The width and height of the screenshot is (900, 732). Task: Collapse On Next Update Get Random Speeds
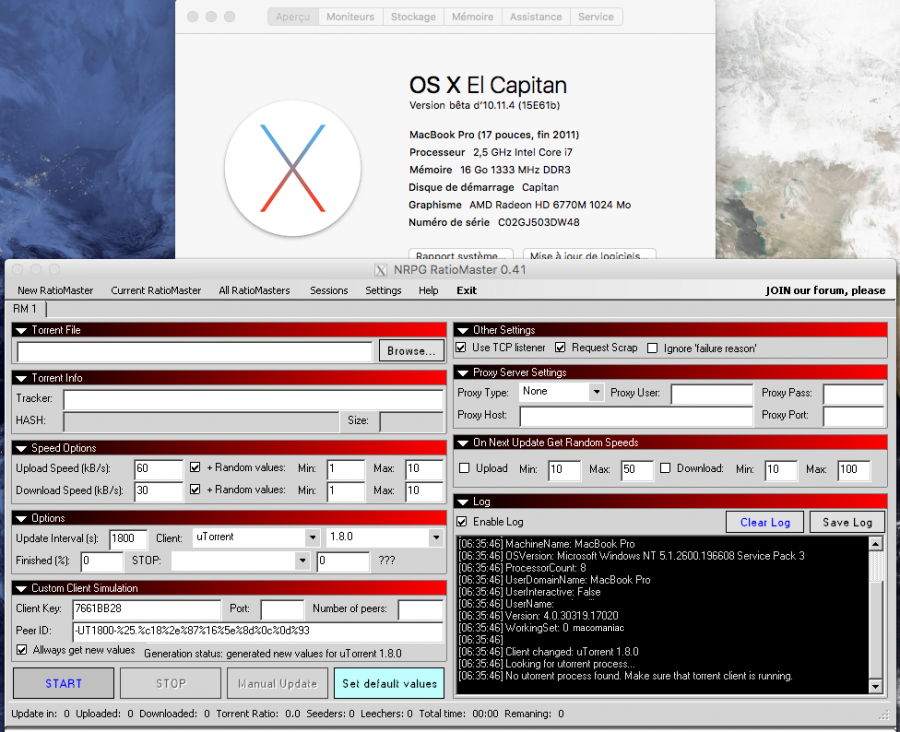point(463,443)
